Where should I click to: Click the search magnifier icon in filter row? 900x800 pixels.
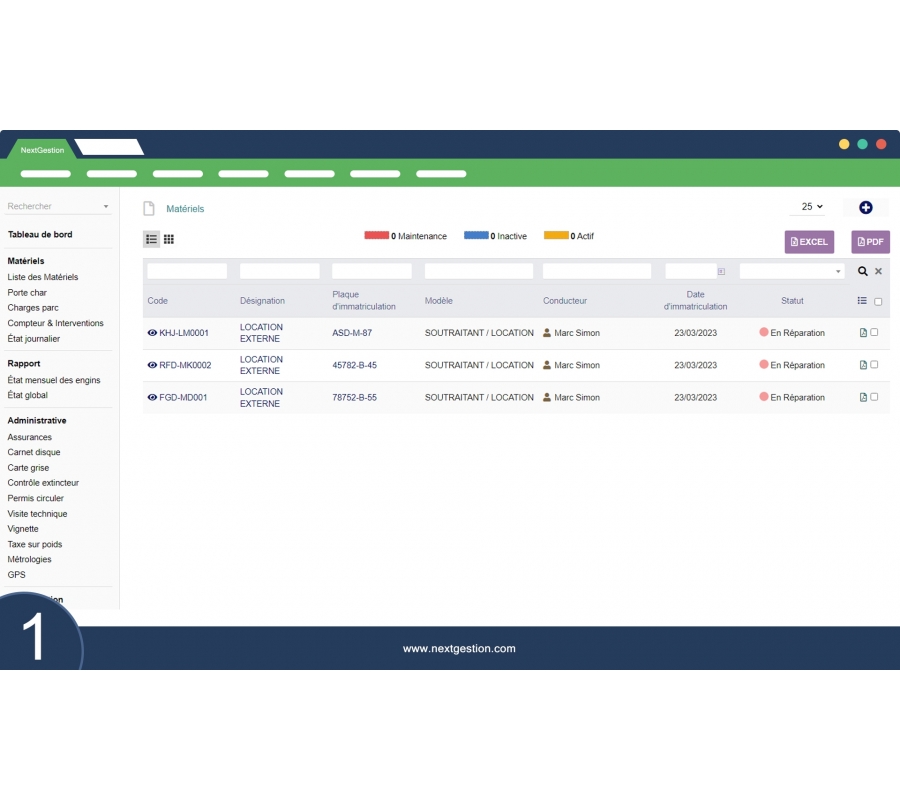click(863, 271)
